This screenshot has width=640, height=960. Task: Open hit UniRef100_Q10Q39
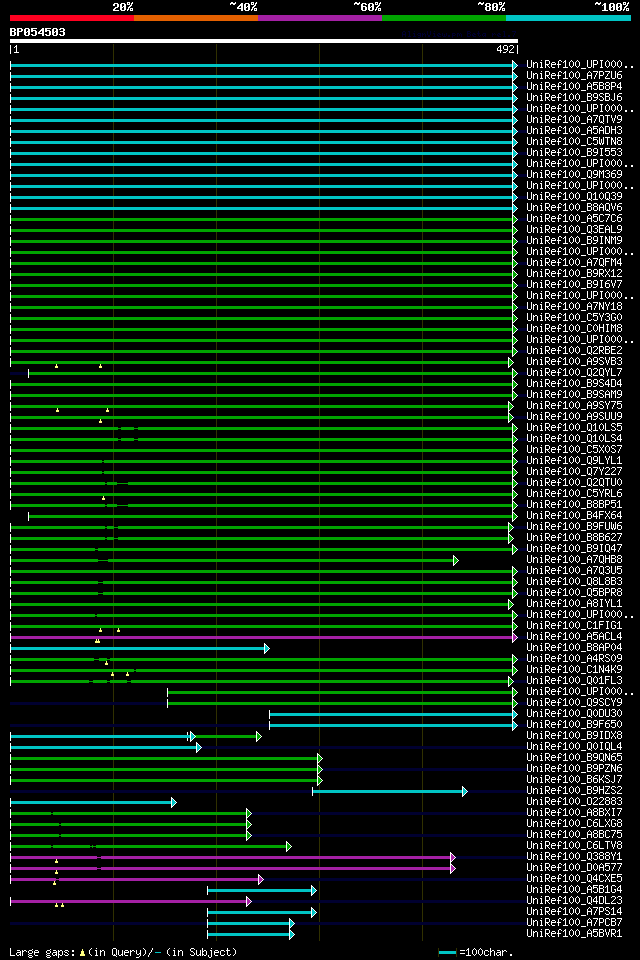click(x=574, y=197)
